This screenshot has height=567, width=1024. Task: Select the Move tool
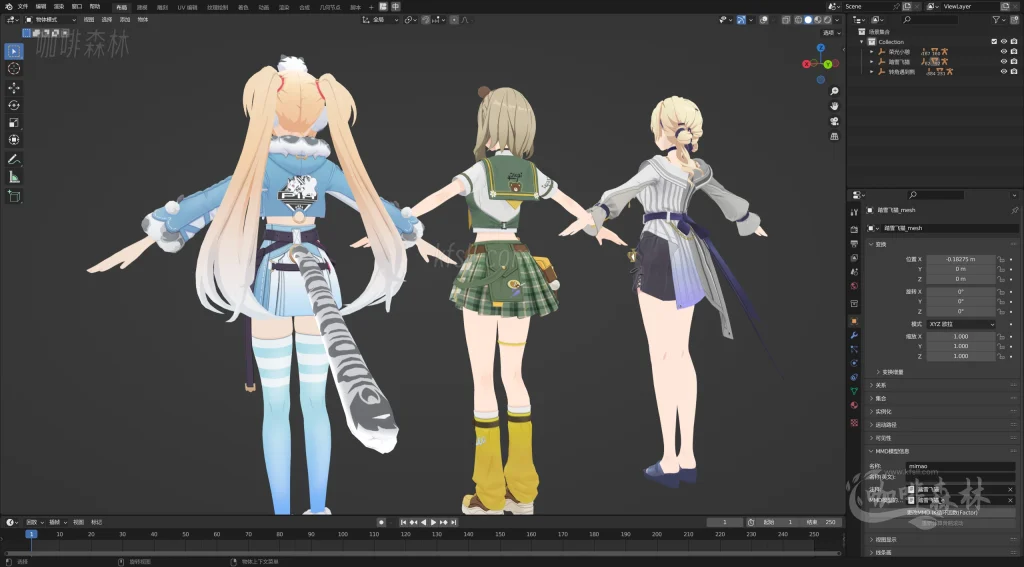14,88
